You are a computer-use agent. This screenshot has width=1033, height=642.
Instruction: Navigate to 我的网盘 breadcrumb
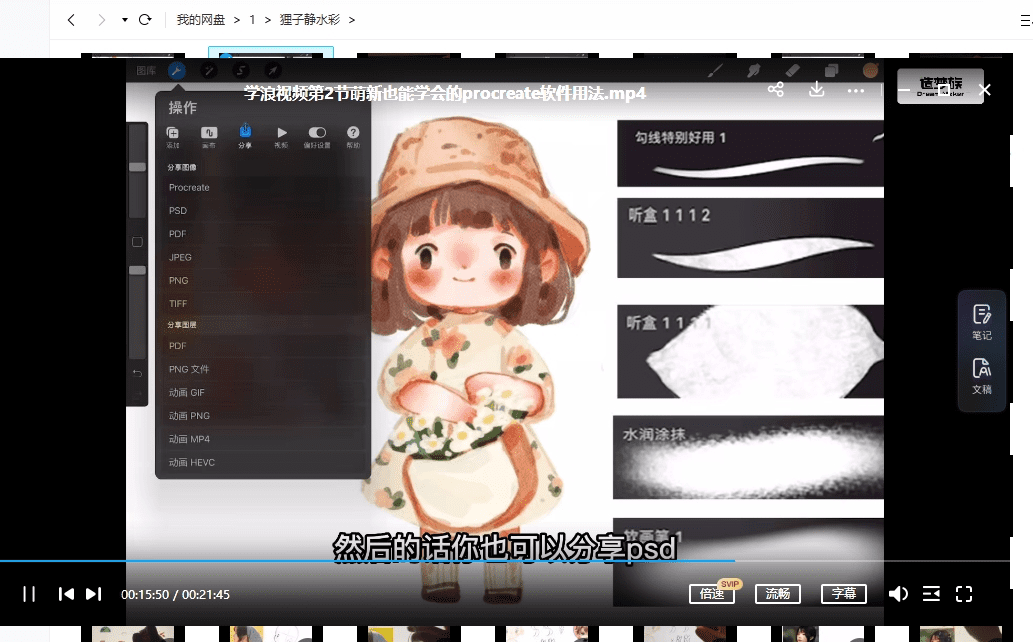pyautogui.click(x=201, y=20)
